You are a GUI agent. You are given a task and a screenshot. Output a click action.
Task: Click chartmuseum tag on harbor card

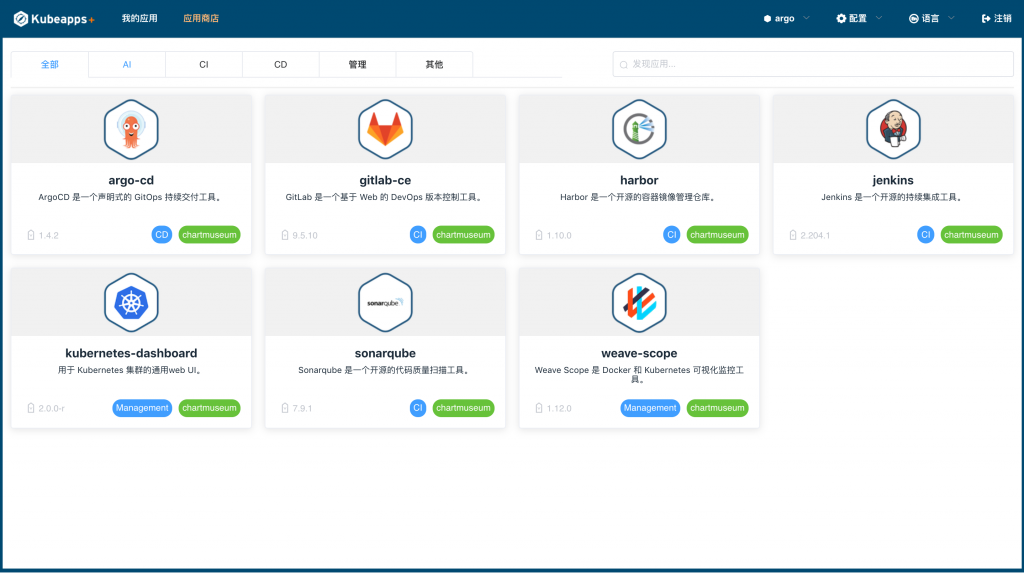pos(718,235)
